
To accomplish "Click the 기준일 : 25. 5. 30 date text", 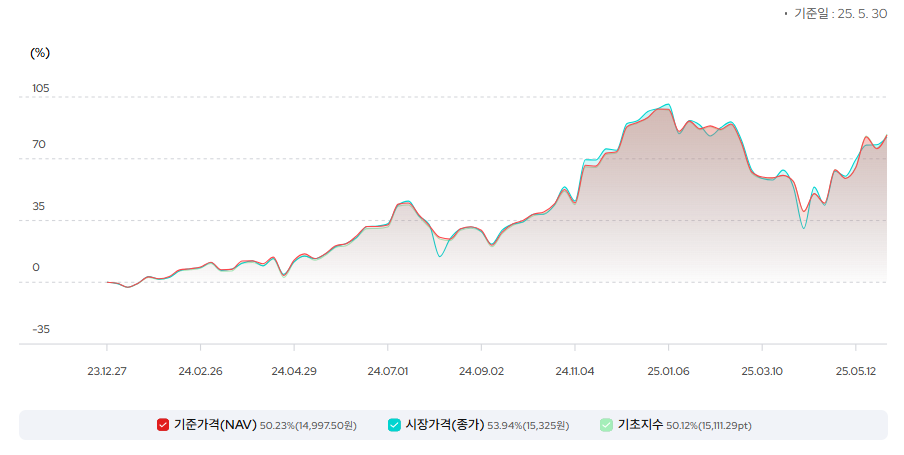I will 840,14.
